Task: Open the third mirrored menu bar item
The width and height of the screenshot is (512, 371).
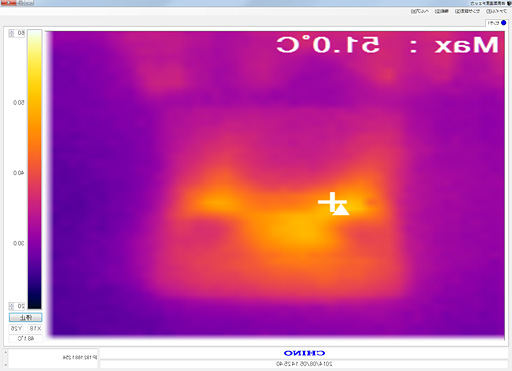Action: 442,11
